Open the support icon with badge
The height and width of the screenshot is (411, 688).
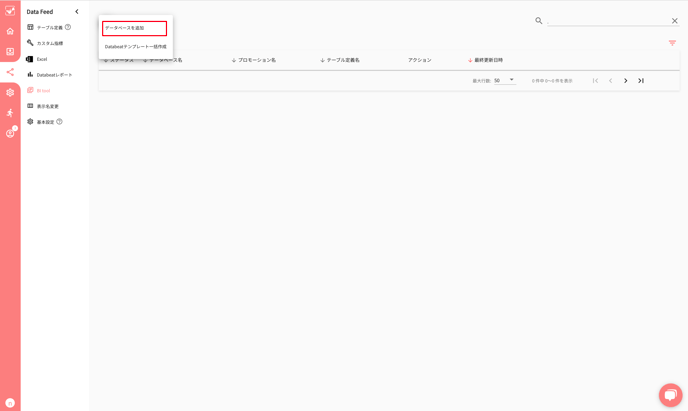[x=11, y=133]
